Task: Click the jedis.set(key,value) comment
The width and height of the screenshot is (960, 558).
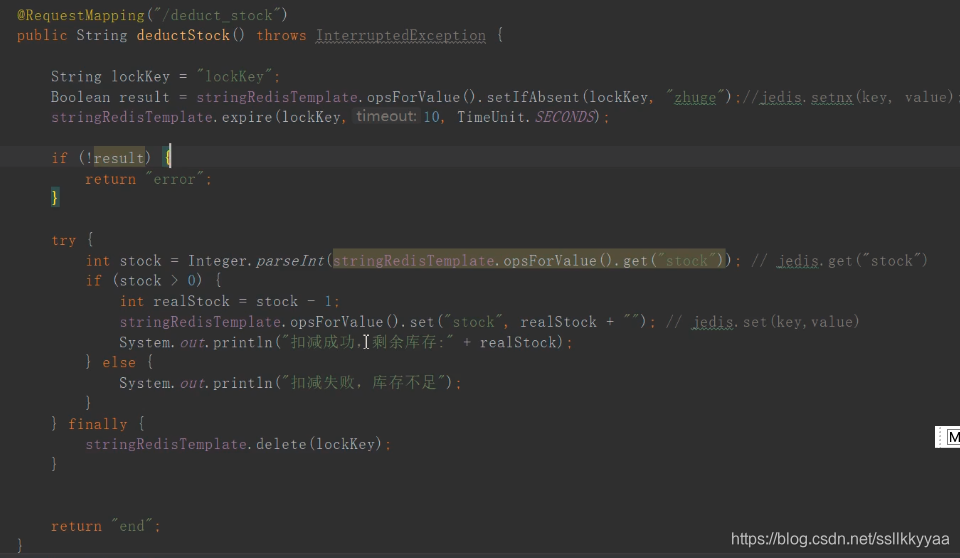Action: coord(763,322)
